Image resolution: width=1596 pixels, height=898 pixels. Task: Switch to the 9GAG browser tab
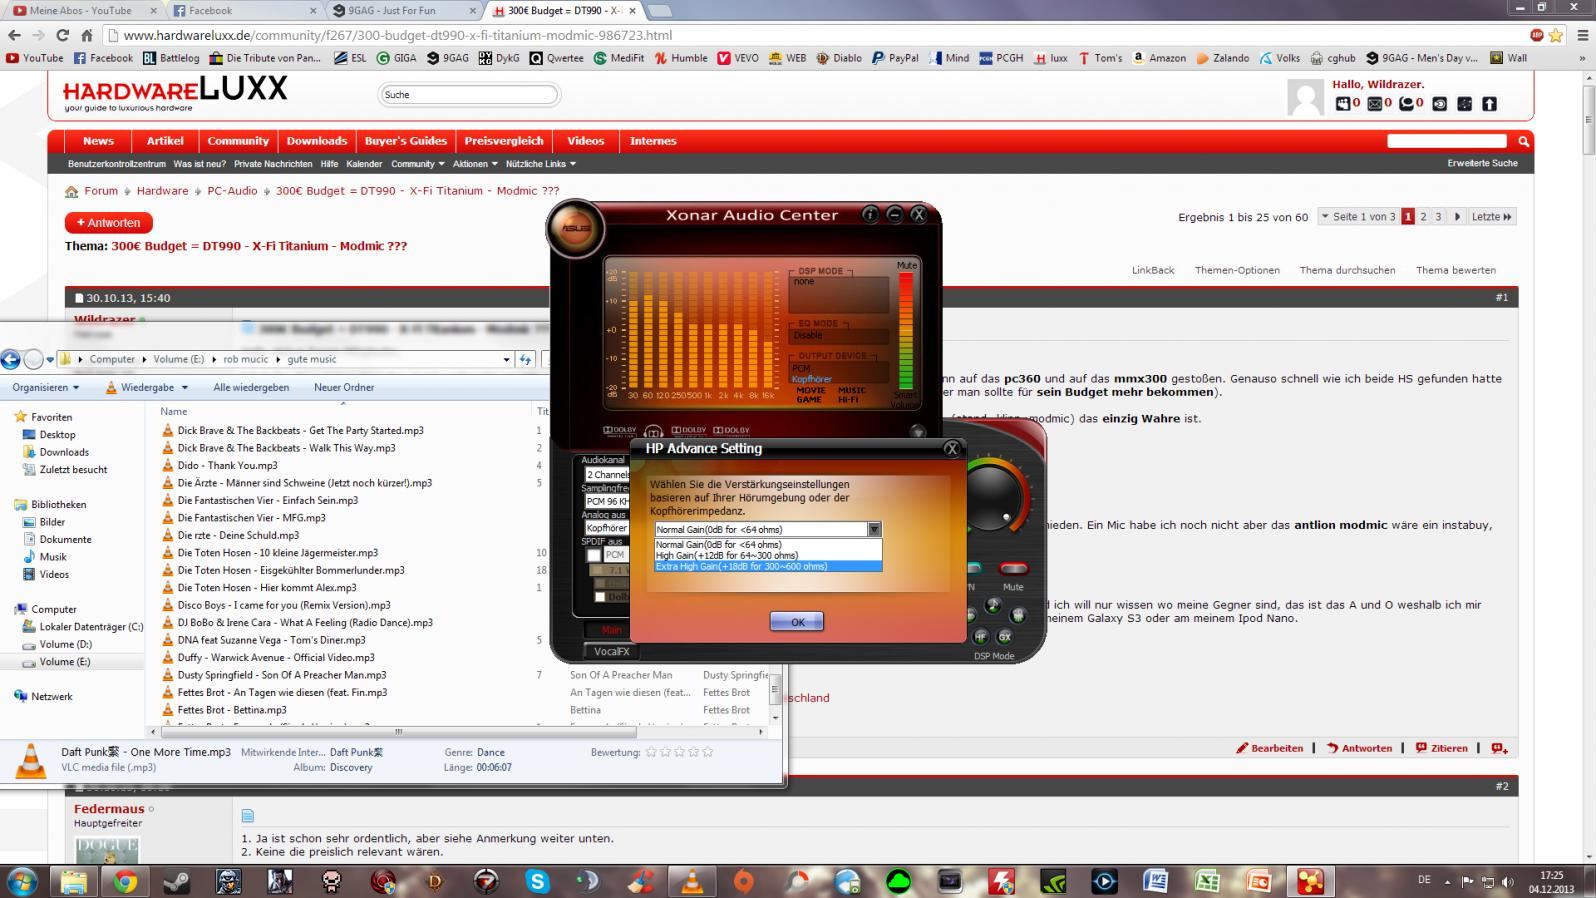pos(405,10)
